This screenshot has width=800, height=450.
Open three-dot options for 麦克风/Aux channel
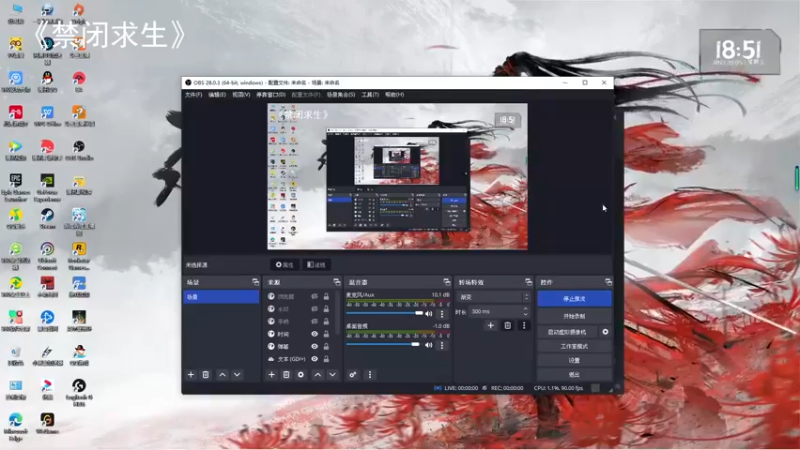[442, 314]
